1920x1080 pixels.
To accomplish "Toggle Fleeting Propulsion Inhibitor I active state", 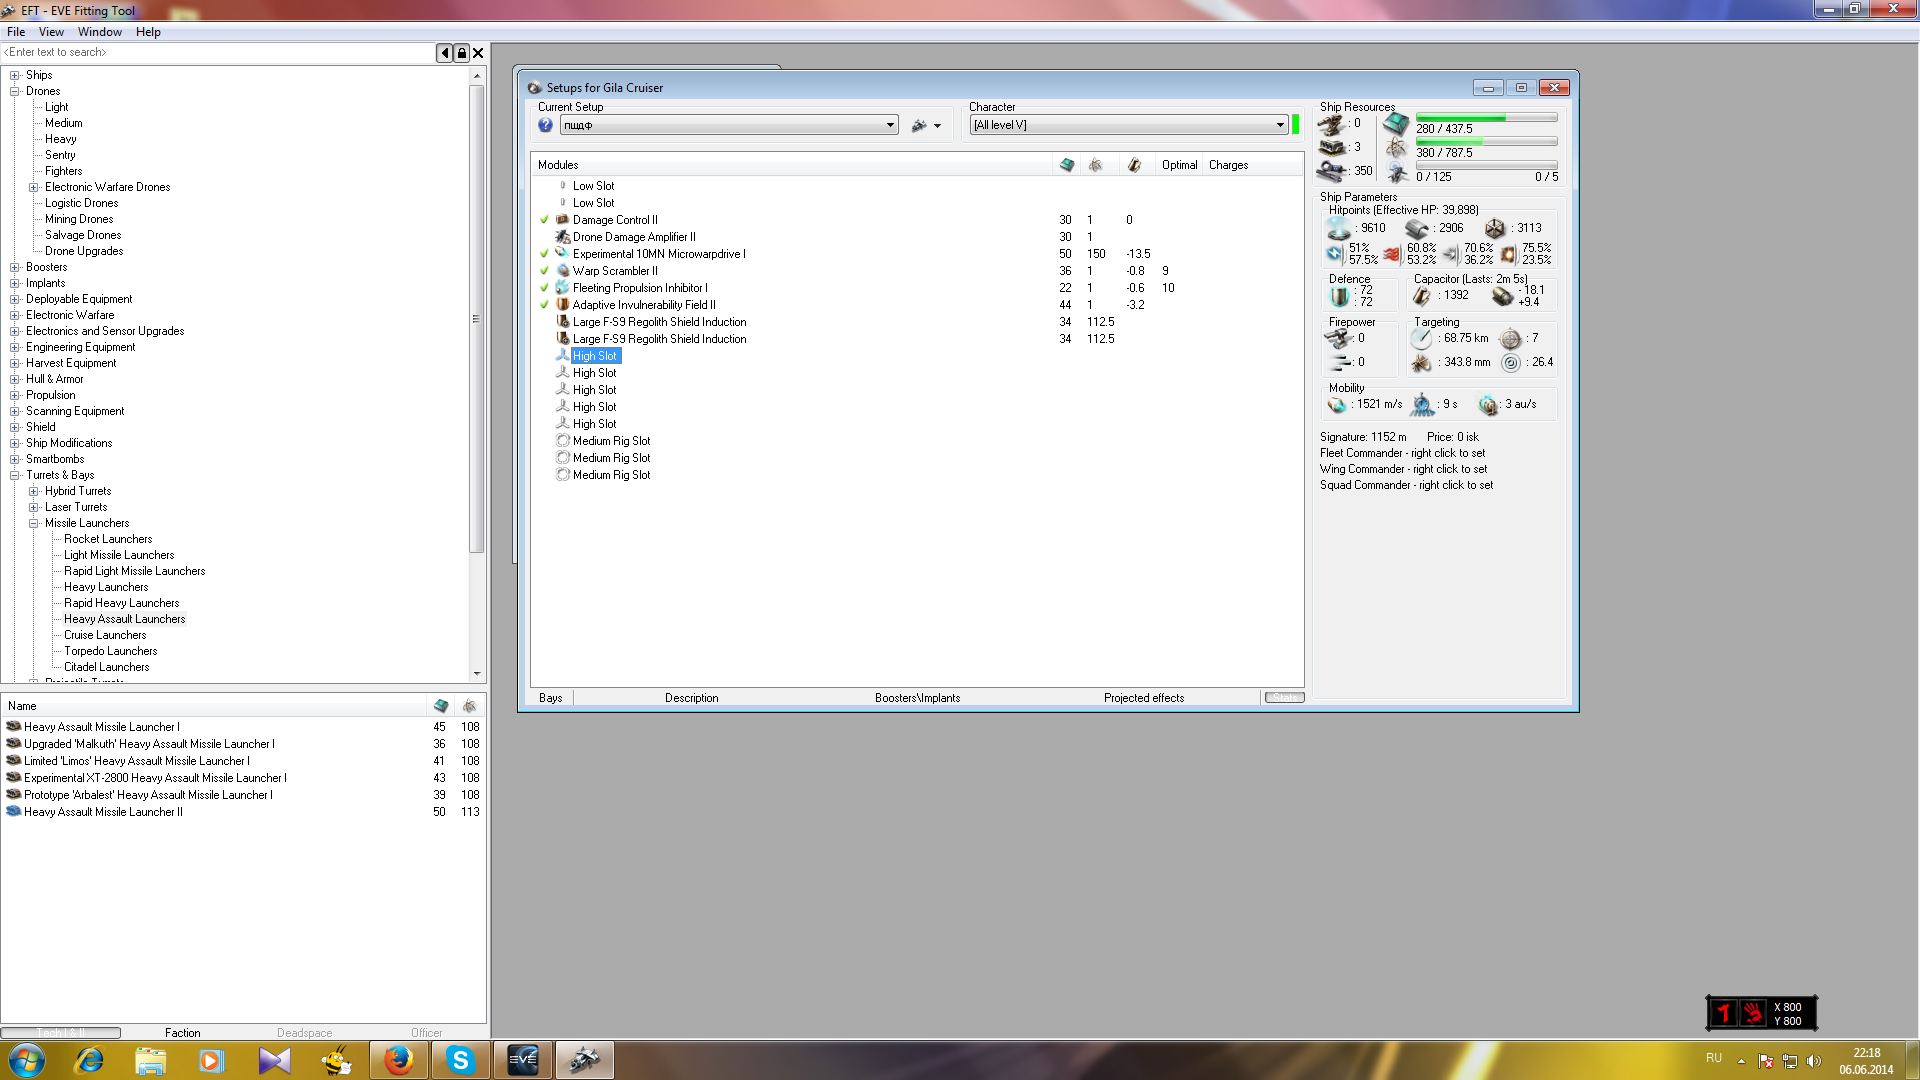I will click(545, 288).
